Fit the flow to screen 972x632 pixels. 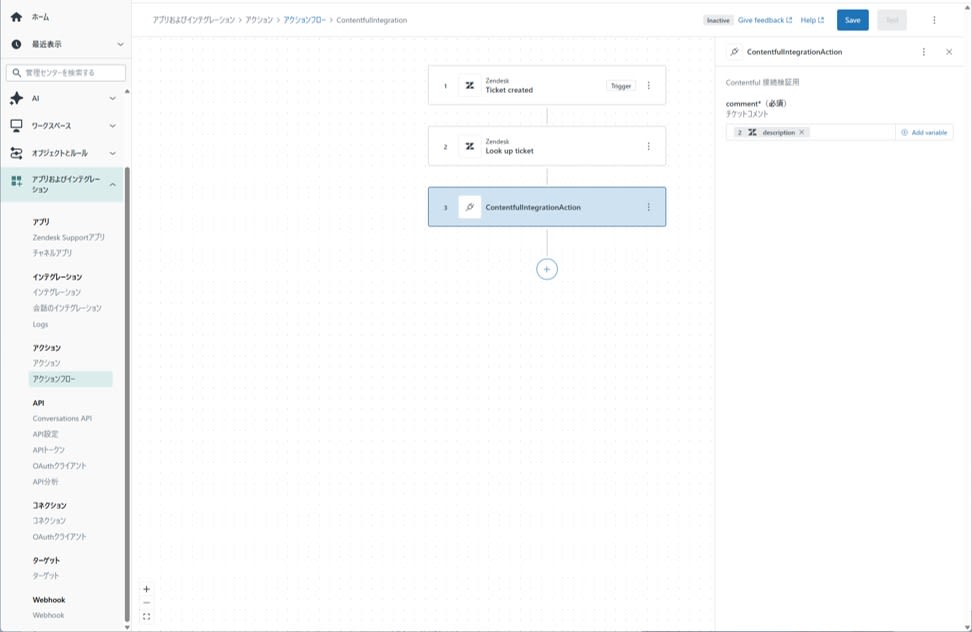pyautogui.click(x=146, y=617)
